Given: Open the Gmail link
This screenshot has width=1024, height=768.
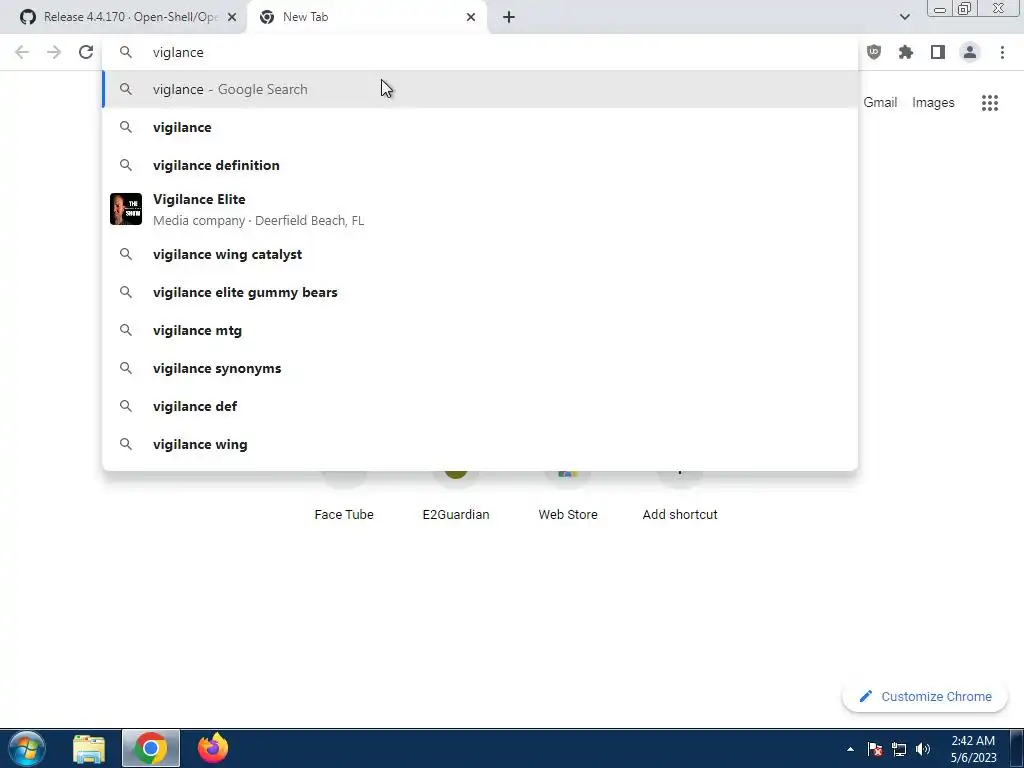Looking at the screenshot, I should point(880,103).
